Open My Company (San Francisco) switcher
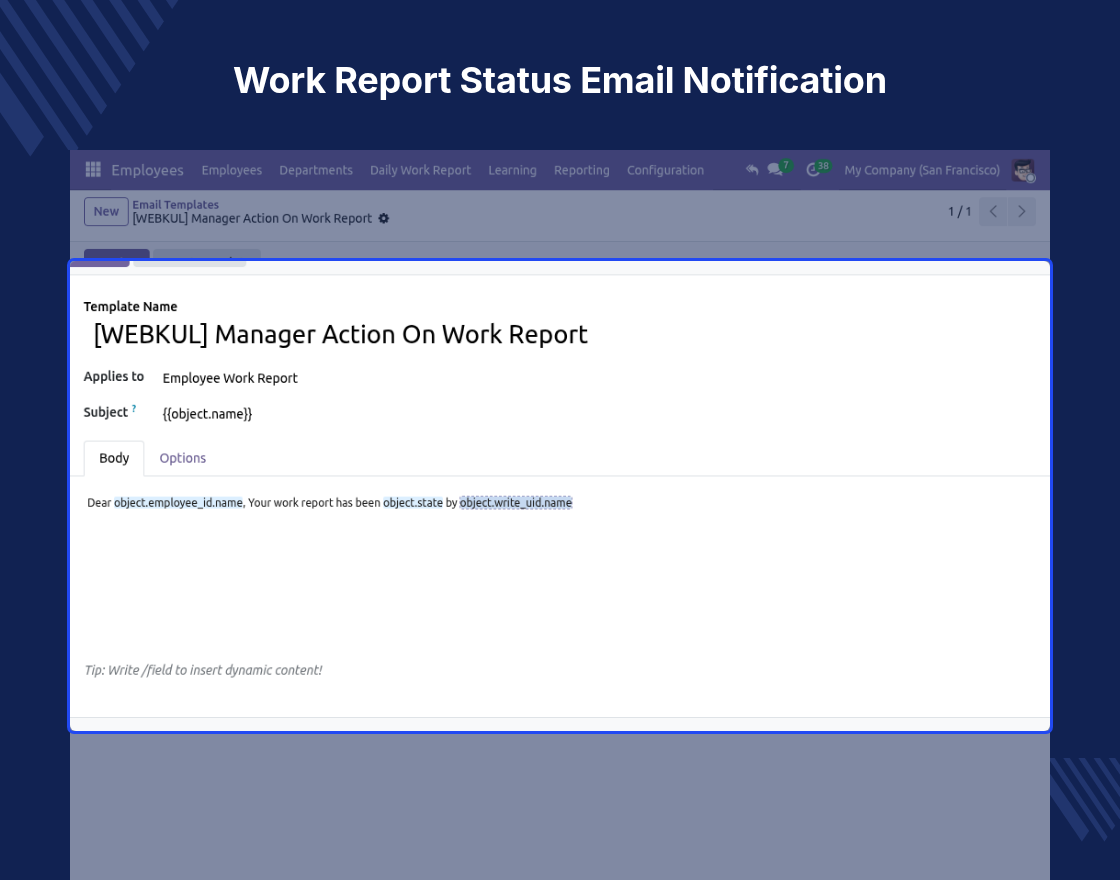The image size is (1120, 880). (921, 170)
